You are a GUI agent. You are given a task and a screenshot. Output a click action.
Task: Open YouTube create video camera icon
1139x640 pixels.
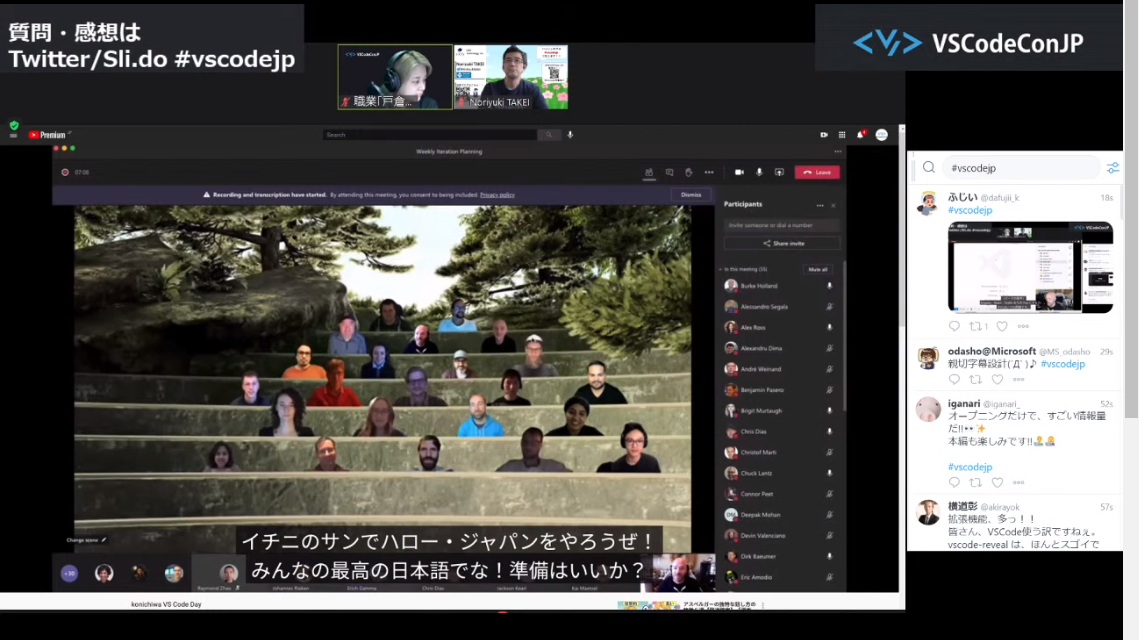pyautogui.click(x=824, y=135)
